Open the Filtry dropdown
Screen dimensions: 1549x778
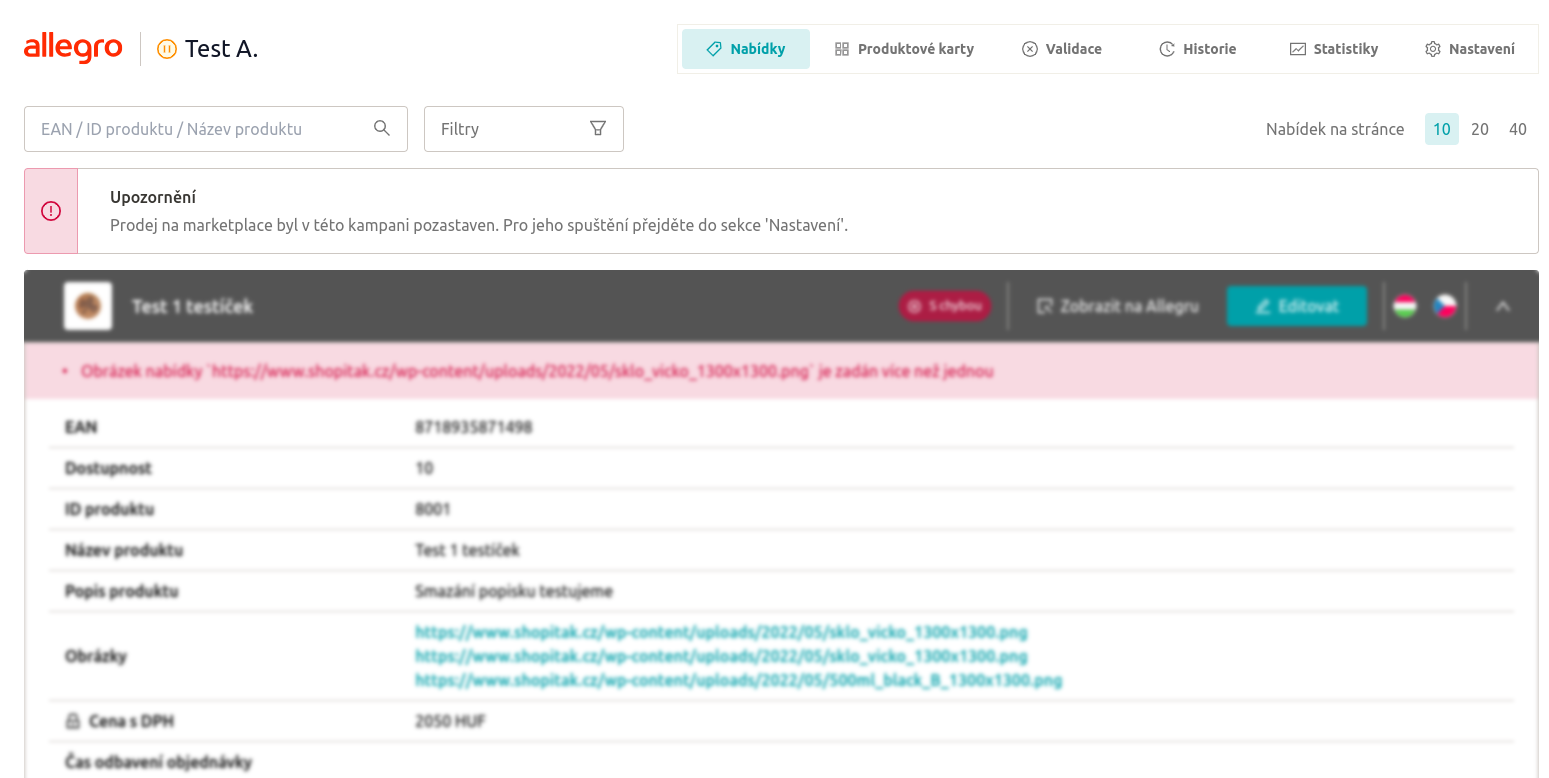click(523, 129)
